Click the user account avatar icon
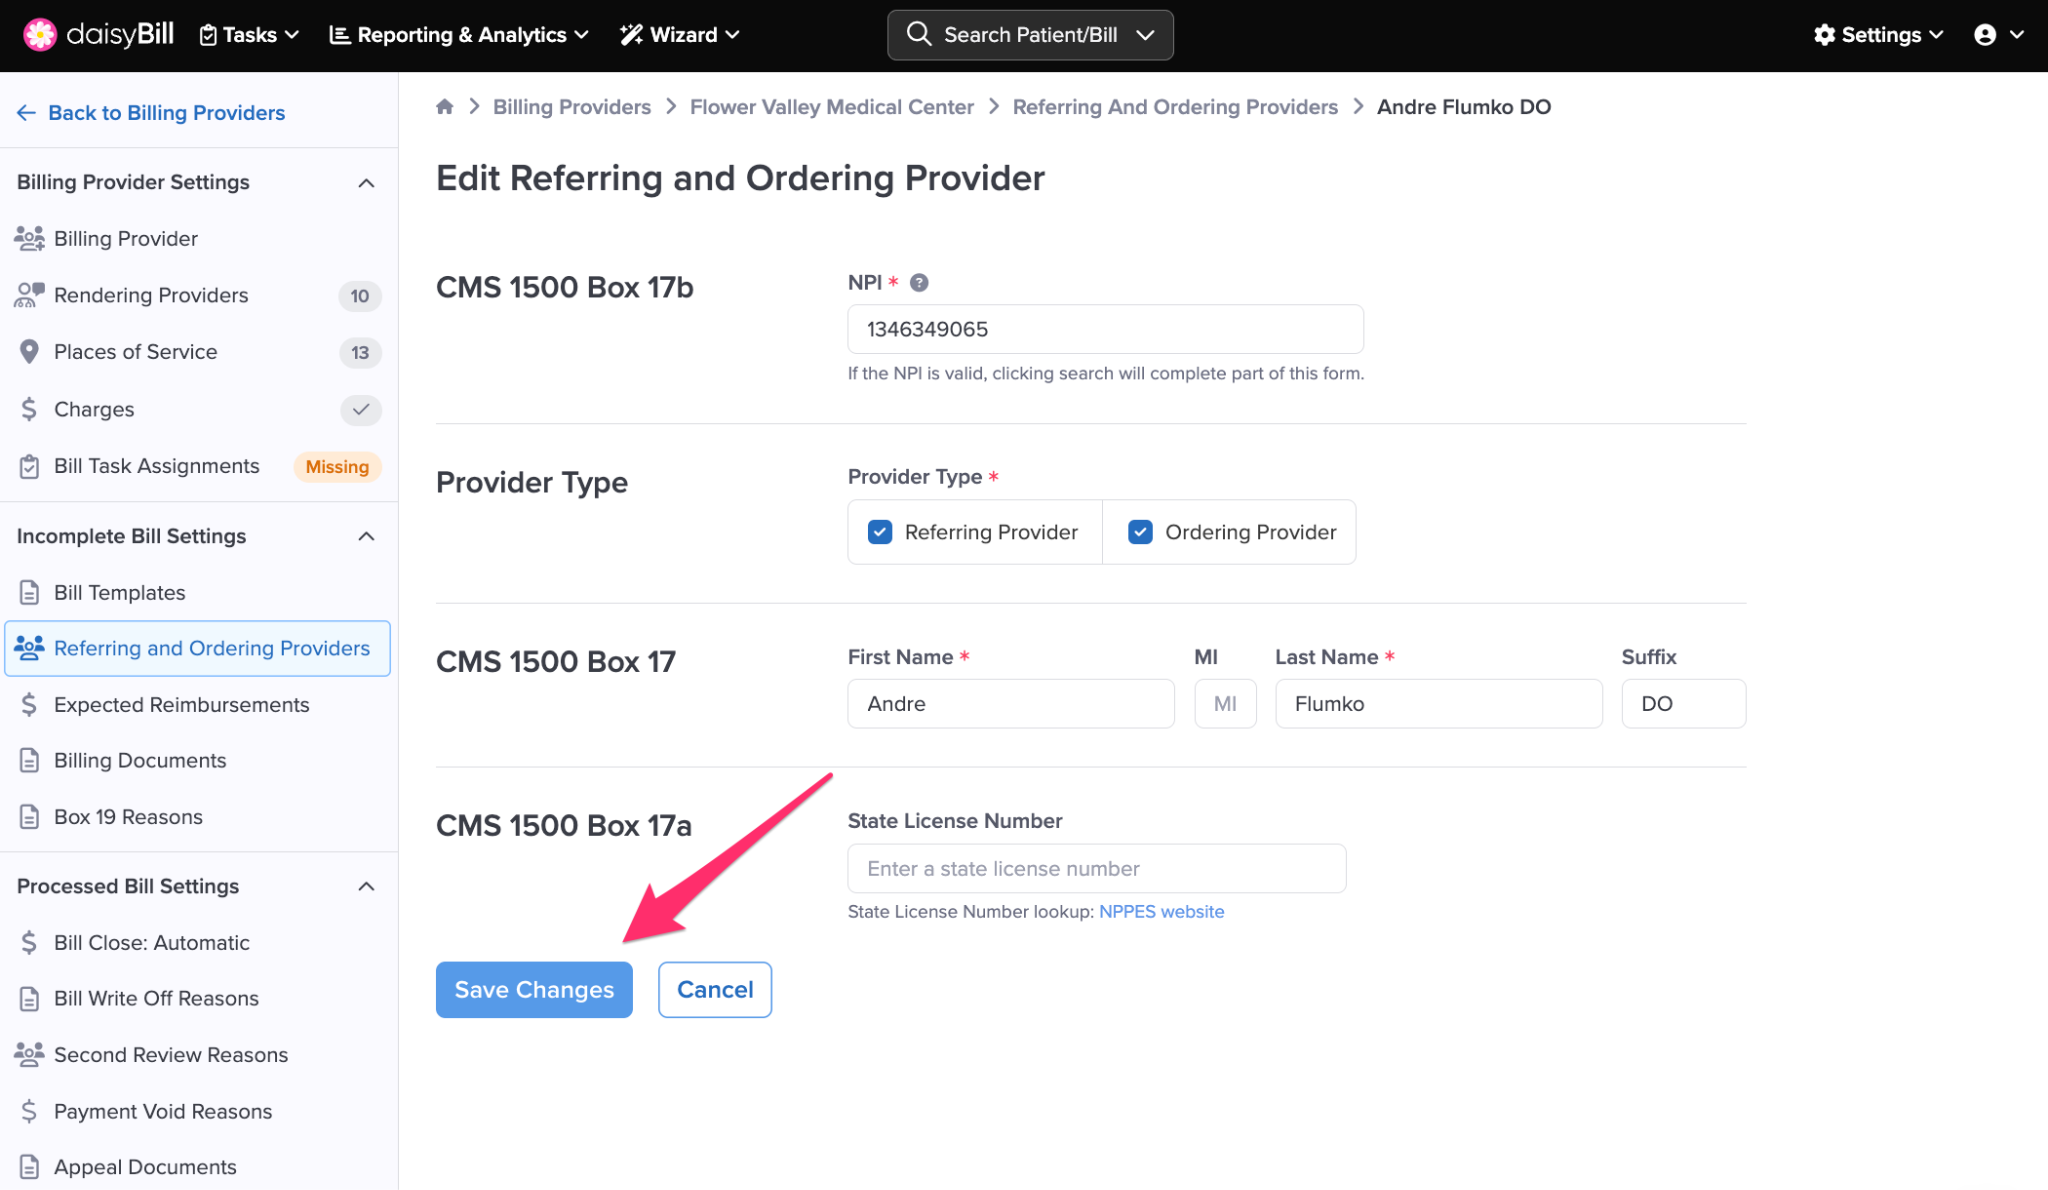The height and width of the screenshot is (1190, 2048). [1985, 35]
